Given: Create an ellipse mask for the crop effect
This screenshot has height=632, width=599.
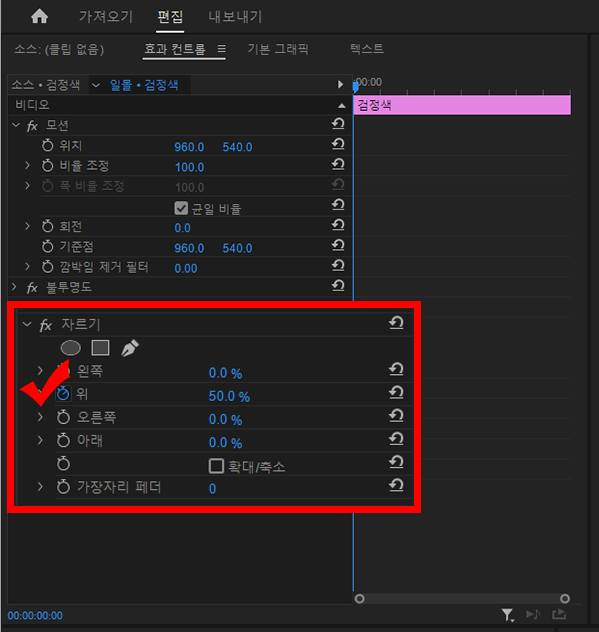Looking at the screenshot, I should tap(71, 348).
